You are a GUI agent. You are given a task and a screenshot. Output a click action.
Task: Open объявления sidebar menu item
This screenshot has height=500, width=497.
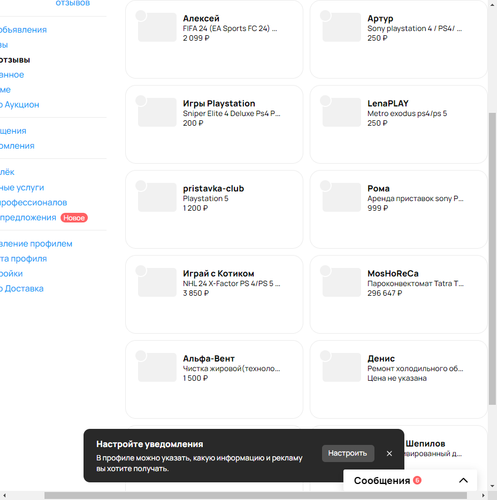click(23, 30)
